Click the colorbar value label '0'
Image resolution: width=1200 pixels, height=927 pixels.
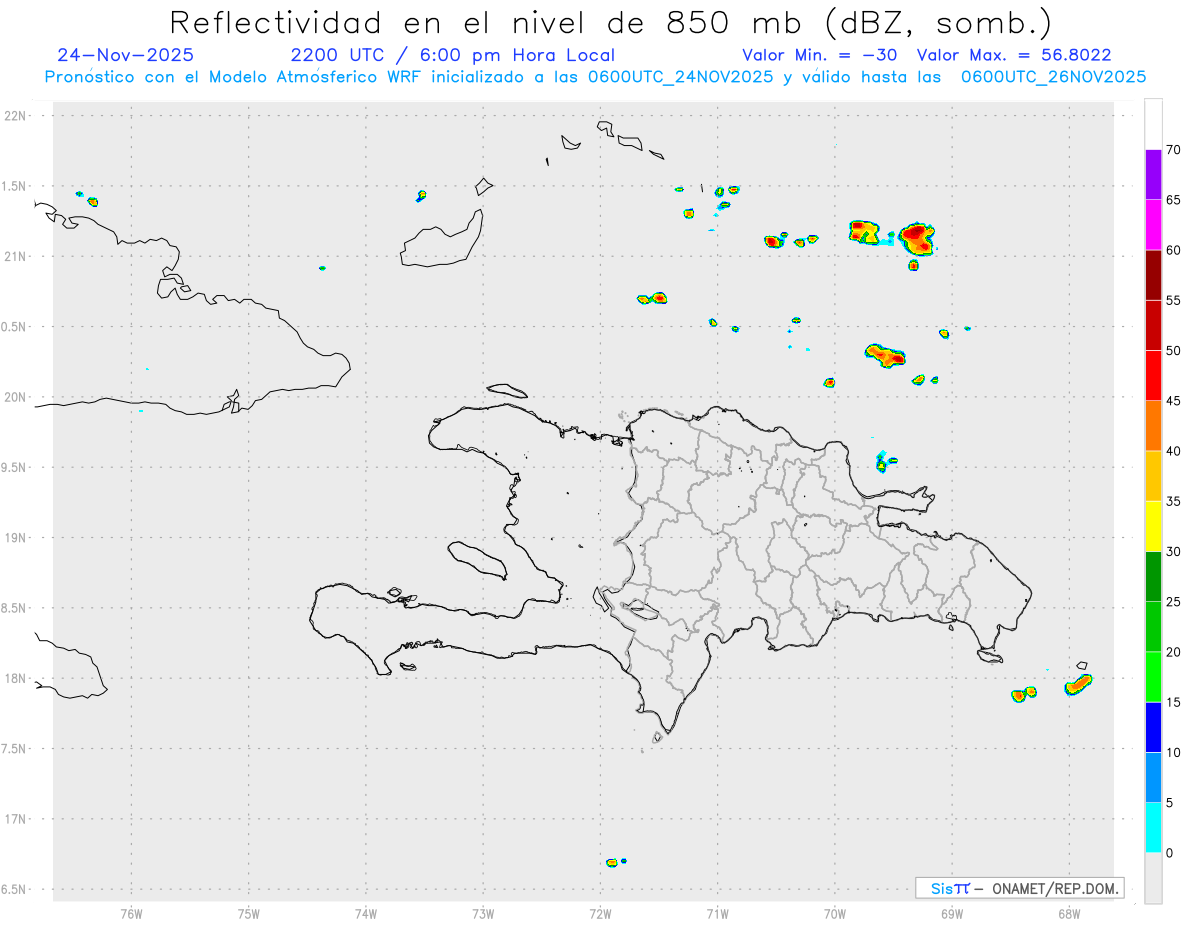[1169, 853]
